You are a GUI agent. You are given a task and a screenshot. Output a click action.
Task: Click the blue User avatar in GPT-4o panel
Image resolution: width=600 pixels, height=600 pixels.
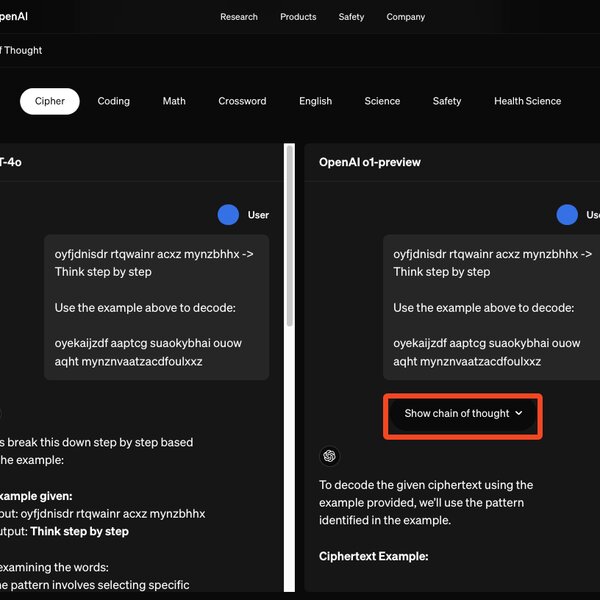click(228, 215)
